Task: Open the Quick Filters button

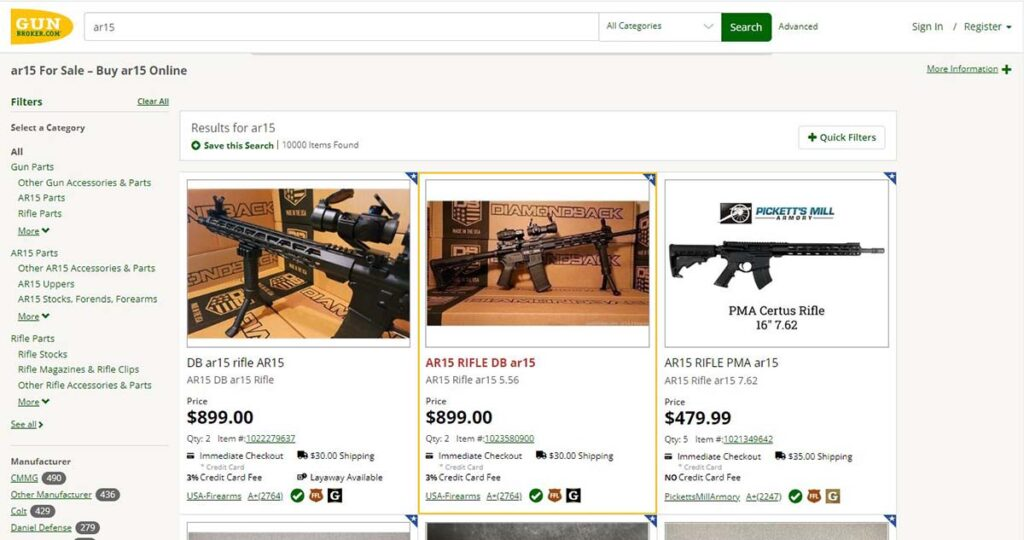Action: (841, 137)
